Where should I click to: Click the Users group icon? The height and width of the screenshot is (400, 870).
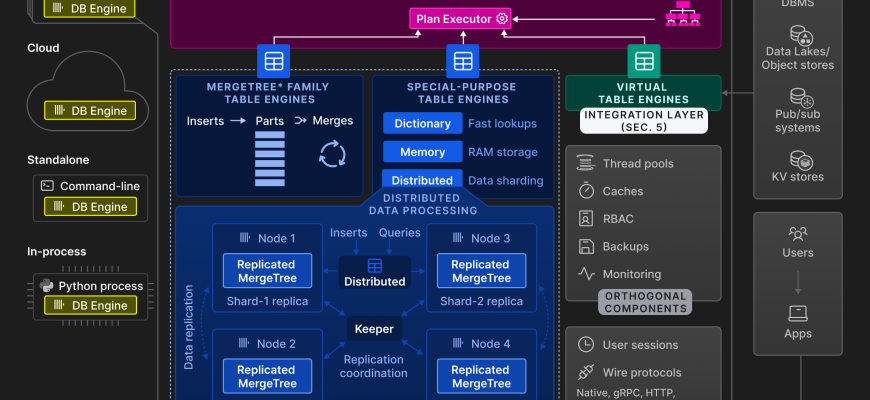798,234
